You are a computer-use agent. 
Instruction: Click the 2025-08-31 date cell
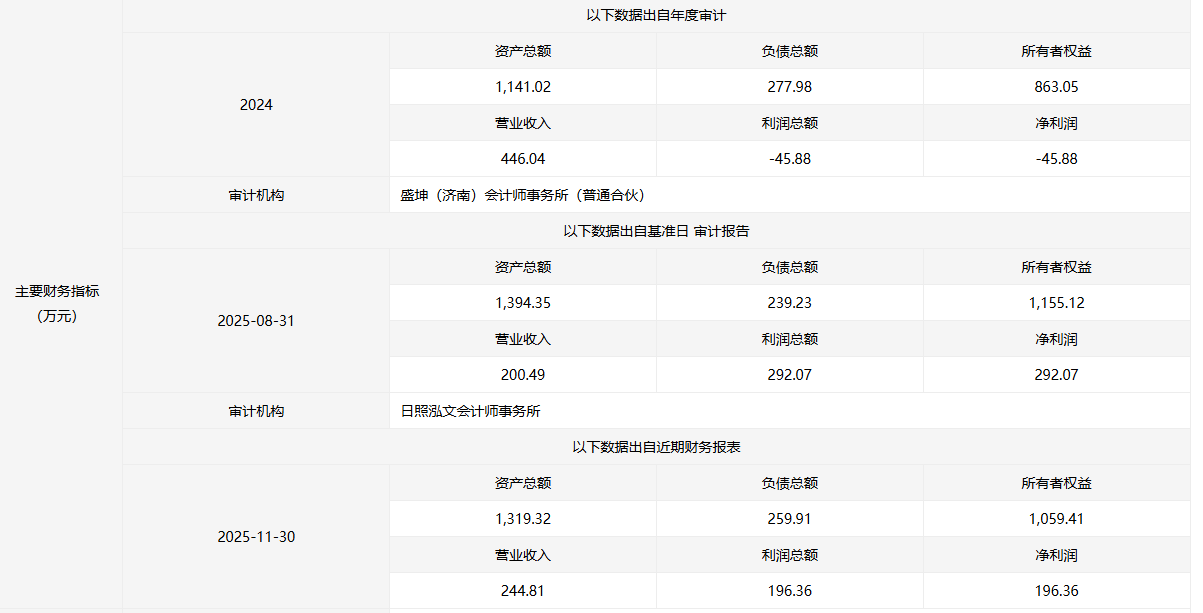pos(256,321)
